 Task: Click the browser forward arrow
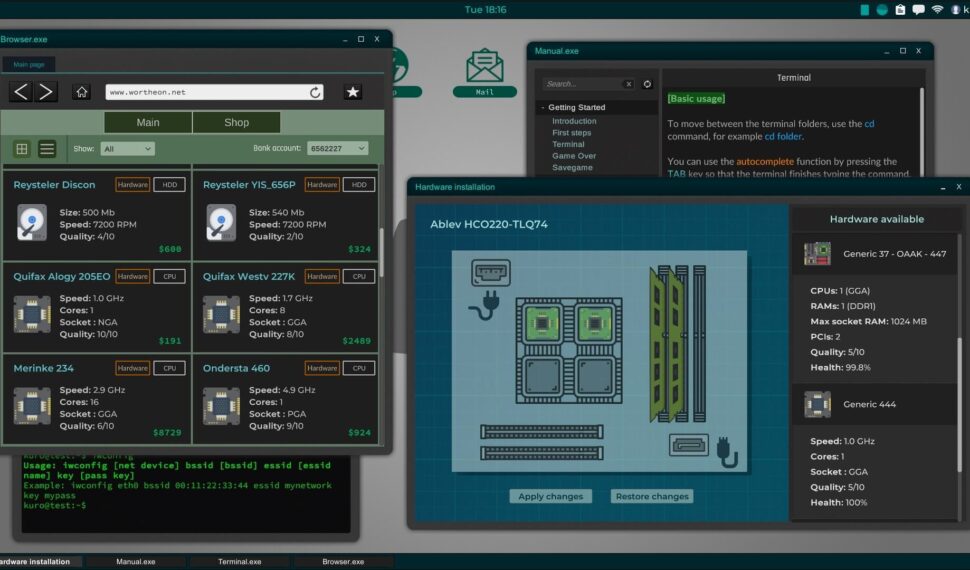coord(46,92)
